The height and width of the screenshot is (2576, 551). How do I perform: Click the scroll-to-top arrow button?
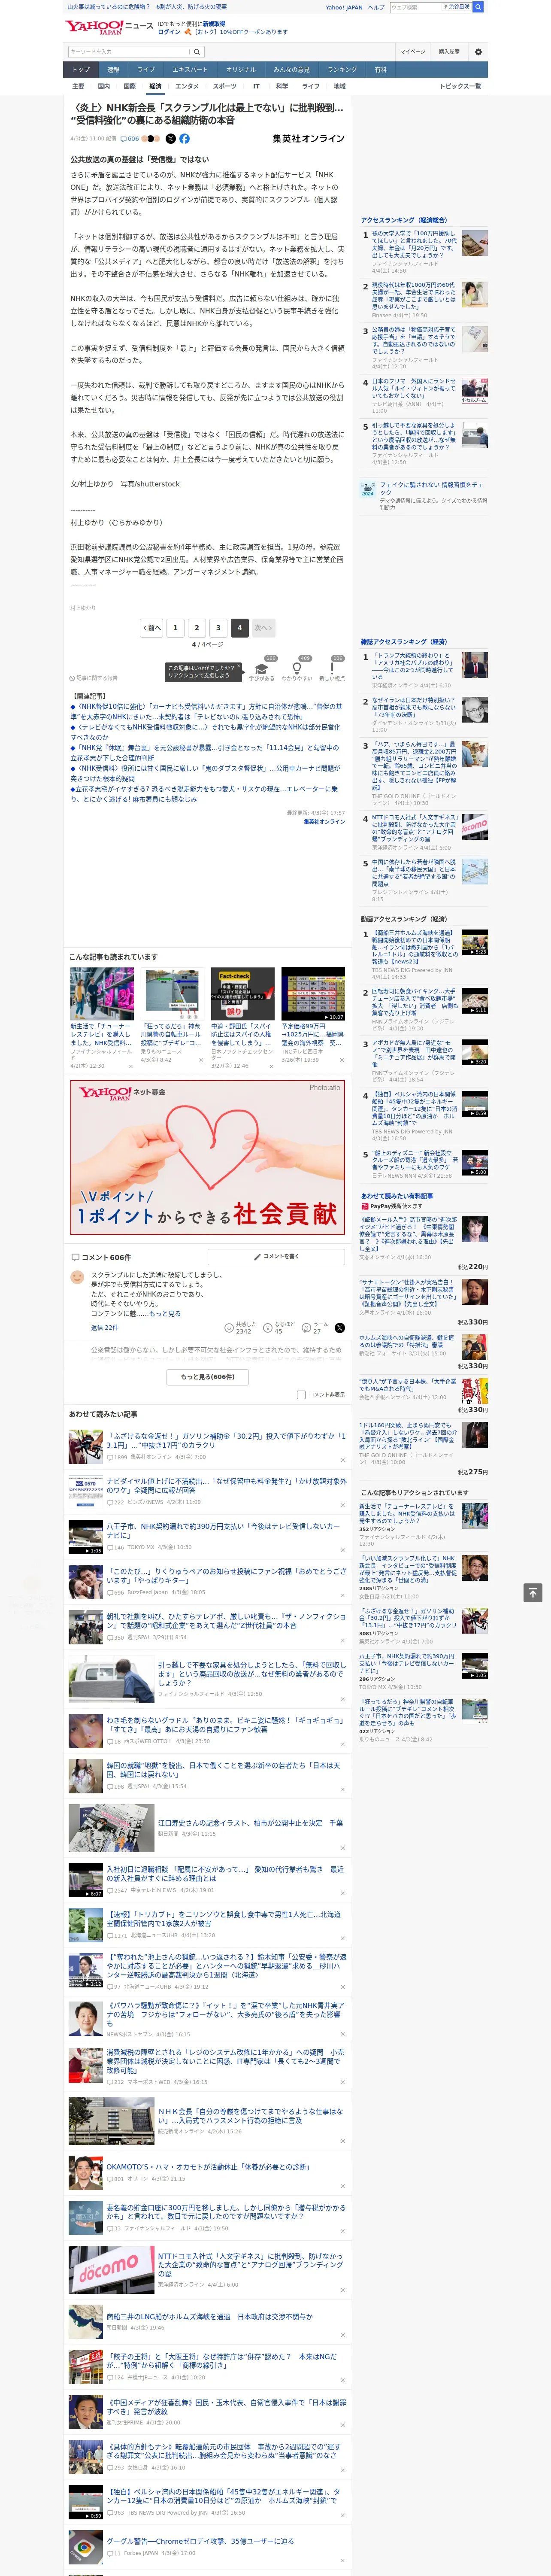pyautogui.click(x=533, y=1593)
